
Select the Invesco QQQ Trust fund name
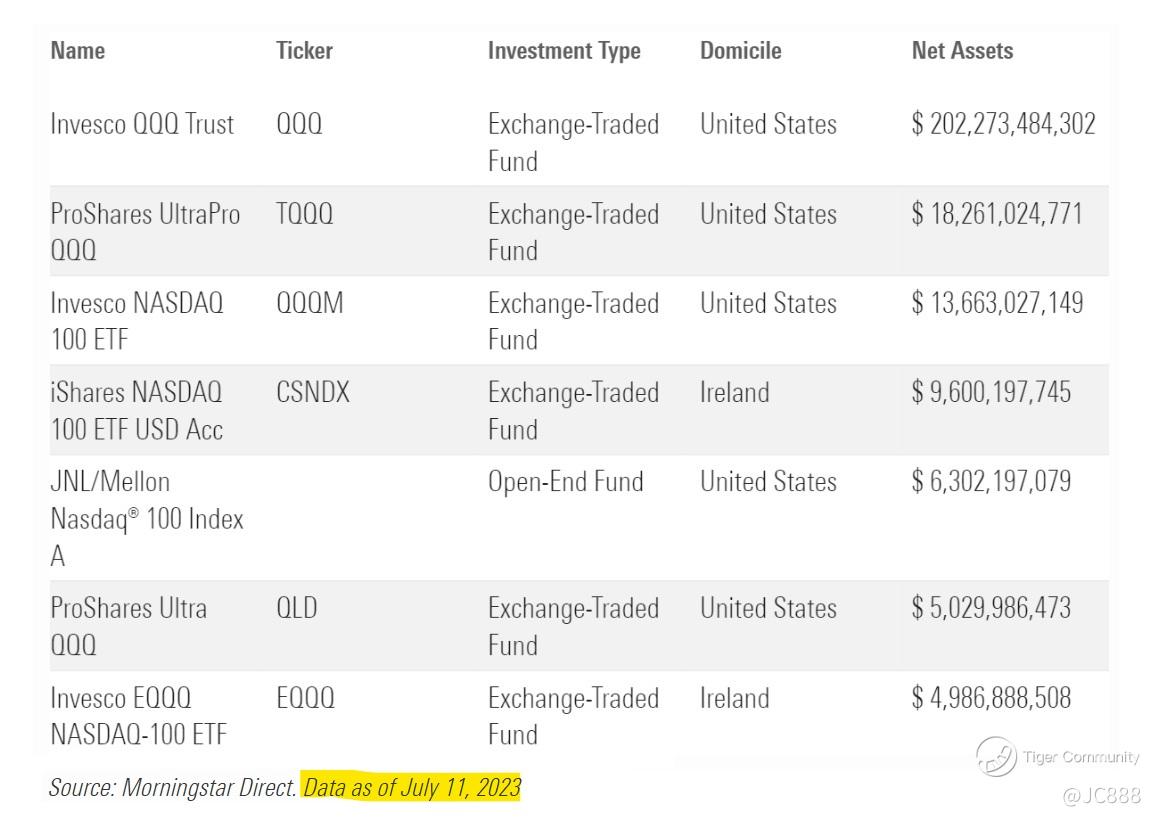click(142, 125)
